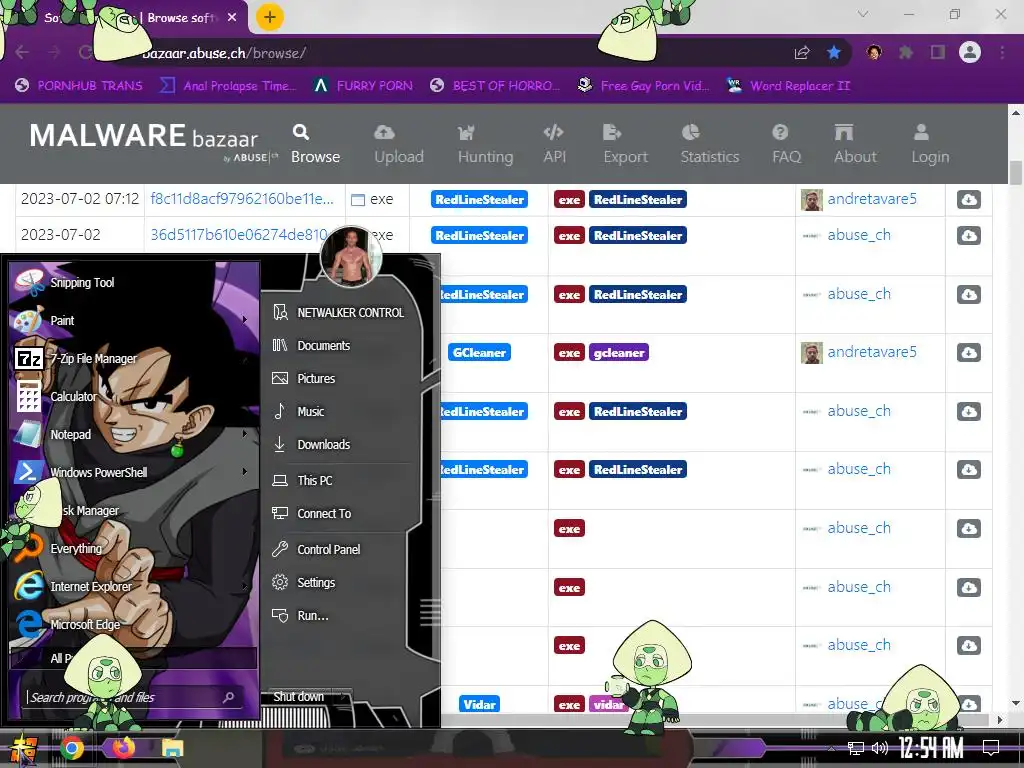Click the Chrome icon on the taskbar
Viewport: 1024px width, 768px height.
(72, 748)
